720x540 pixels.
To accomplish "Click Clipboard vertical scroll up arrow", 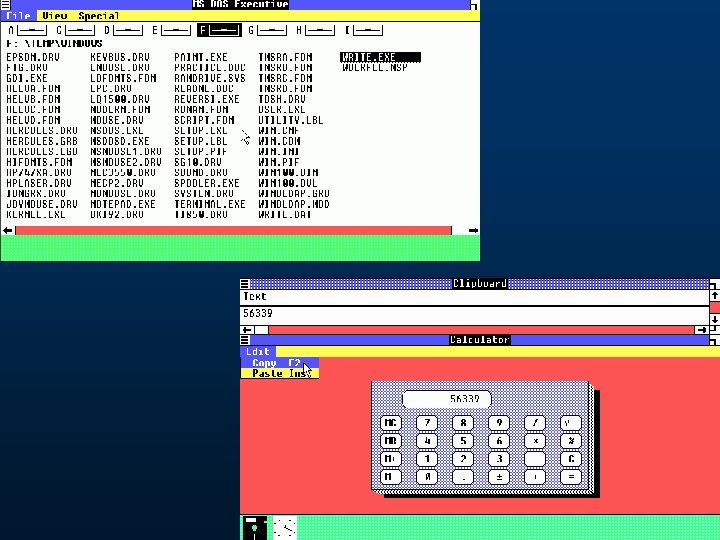I will click(x=715, y=296).
